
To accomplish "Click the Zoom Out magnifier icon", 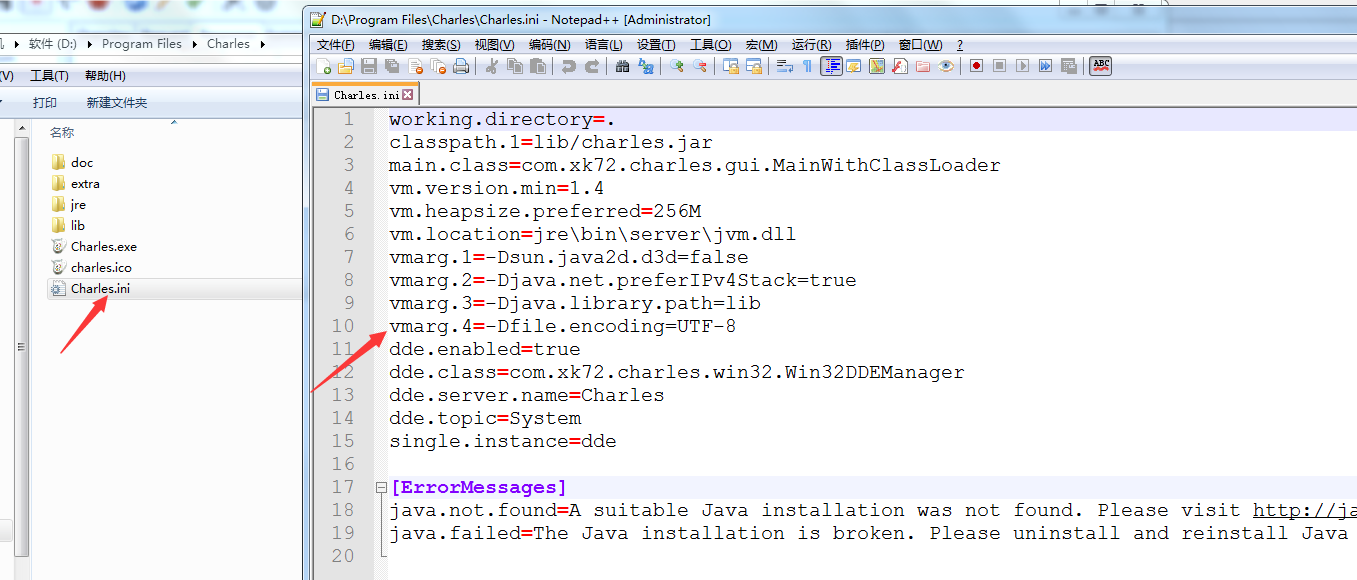I will click(700, 66).
